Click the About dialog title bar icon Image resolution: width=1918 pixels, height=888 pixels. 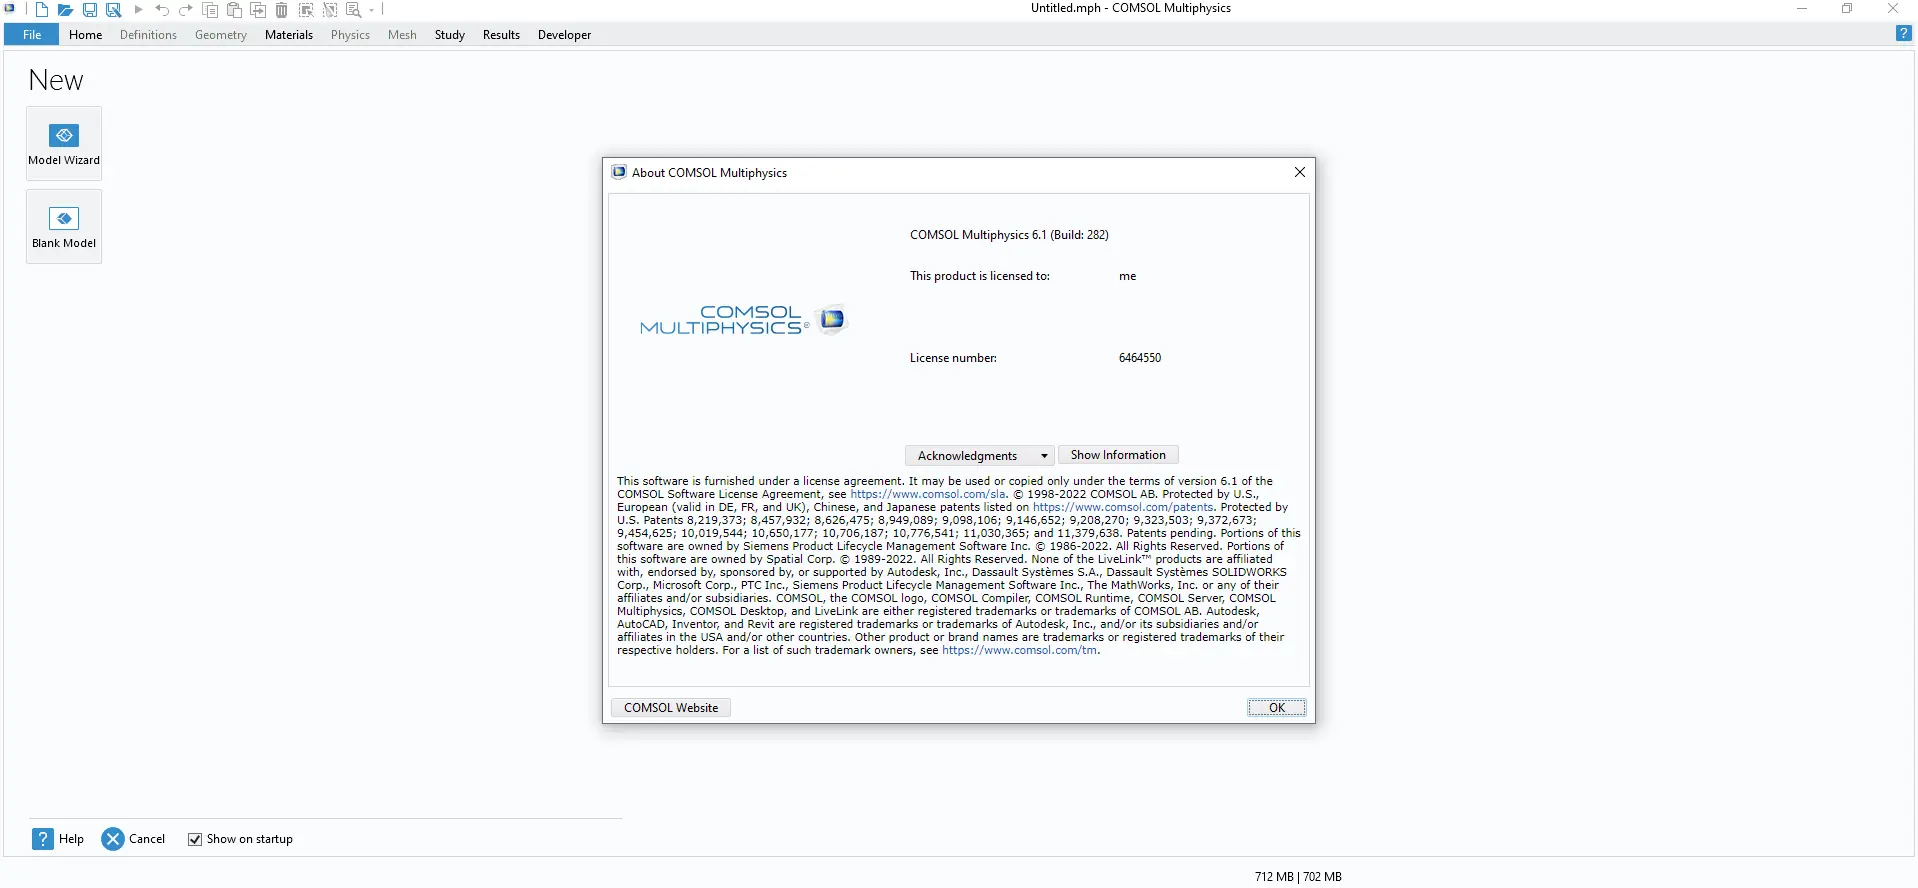619,172
